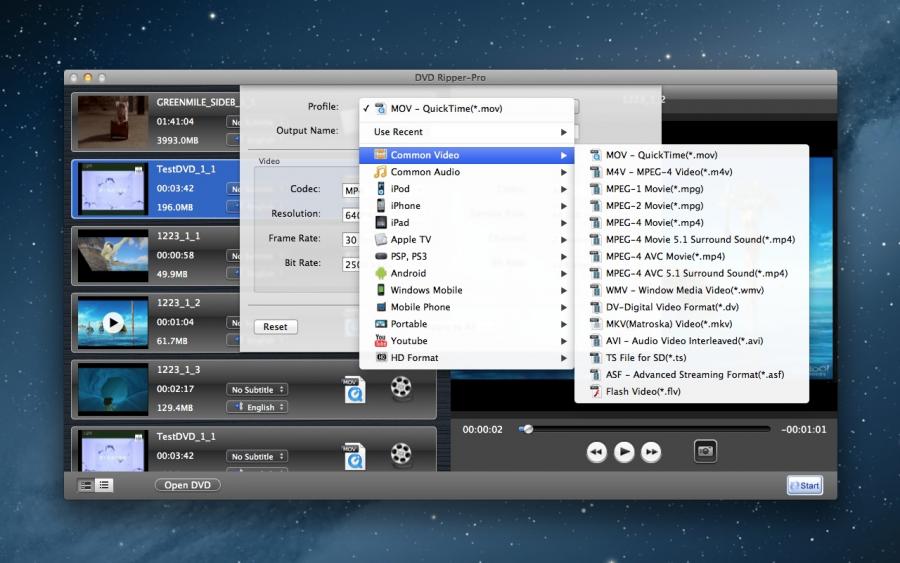Open the No Subtitle dropdown in the bottom TestDVD_1_1 row
The image size is (900, 563).
click(257, 456)
